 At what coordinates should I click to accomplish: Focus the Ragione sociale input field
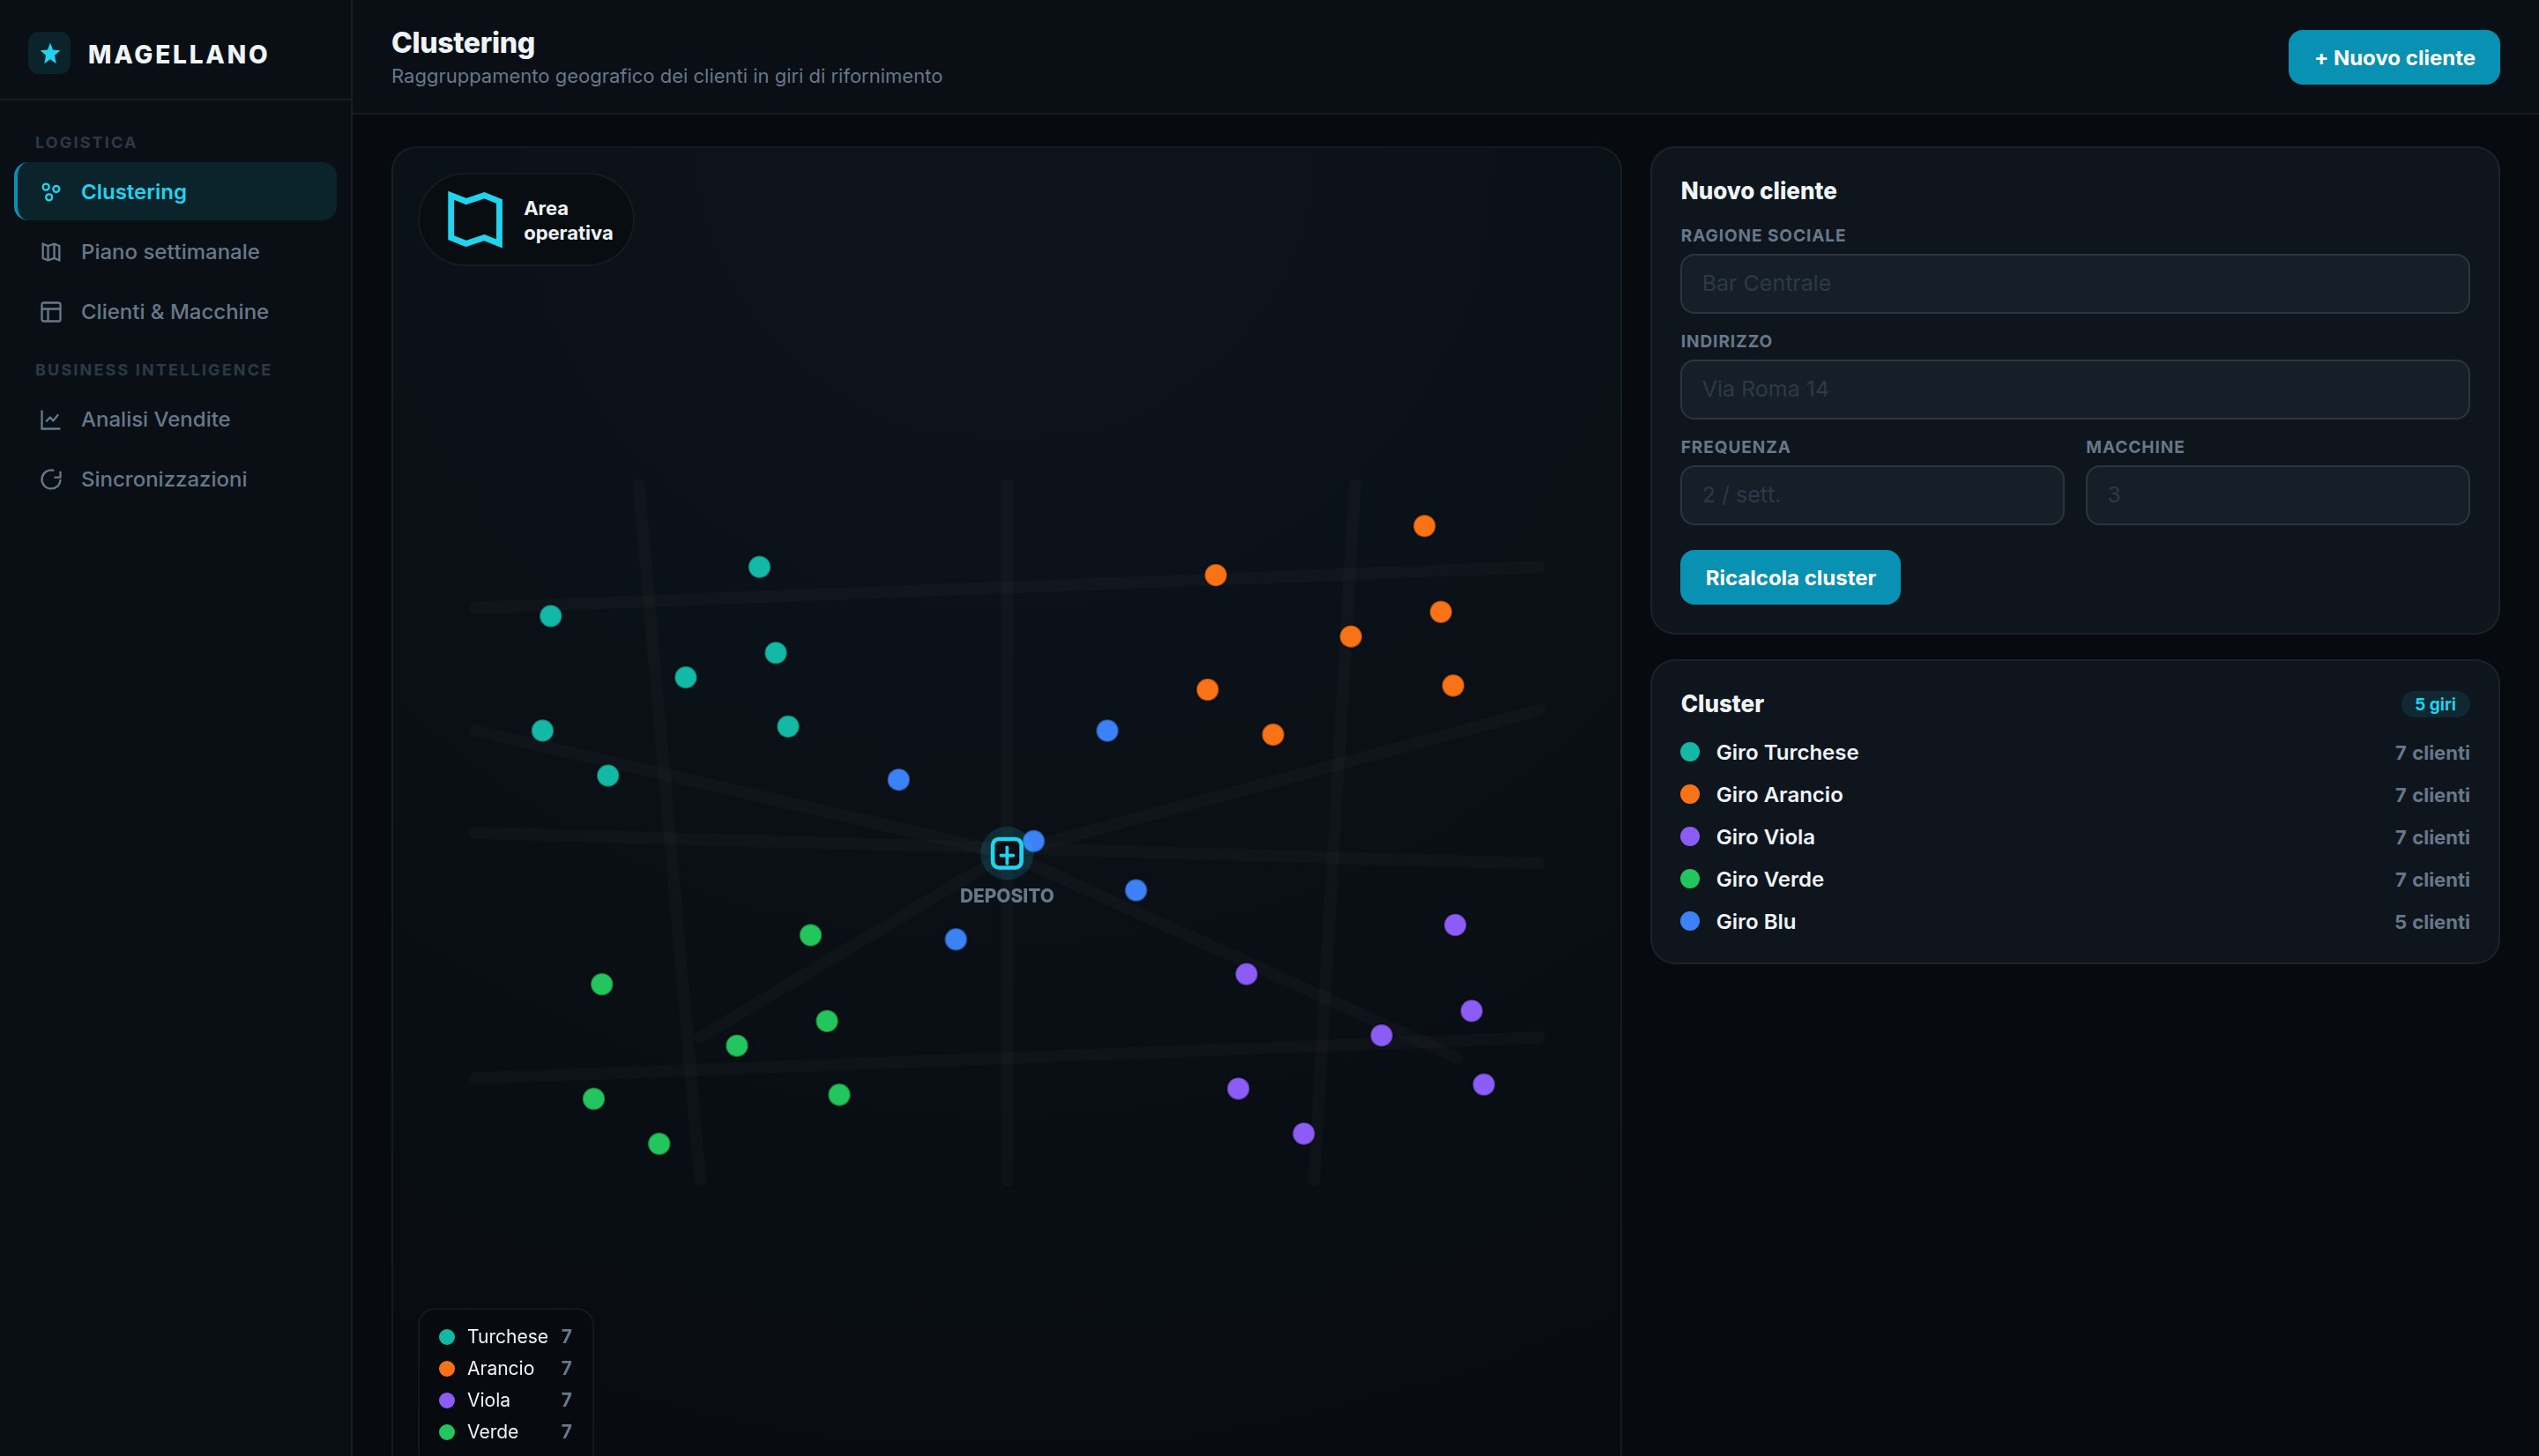click(x=2075, y=283)
